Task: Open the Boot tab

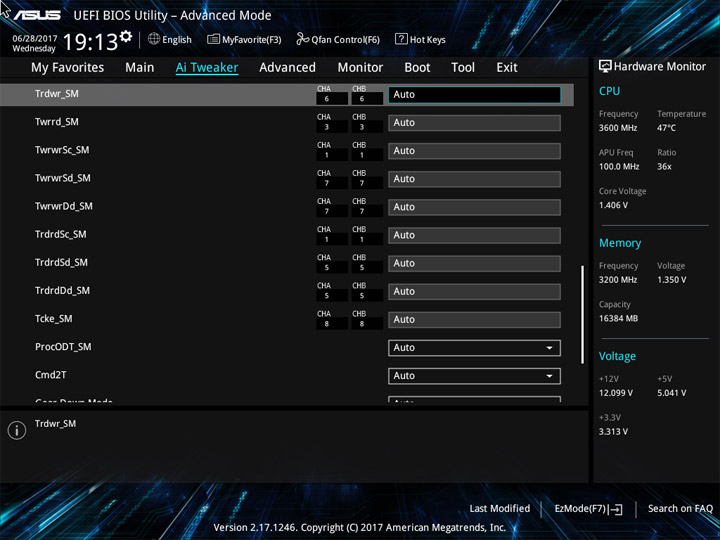Action: [x=417, y=68]
